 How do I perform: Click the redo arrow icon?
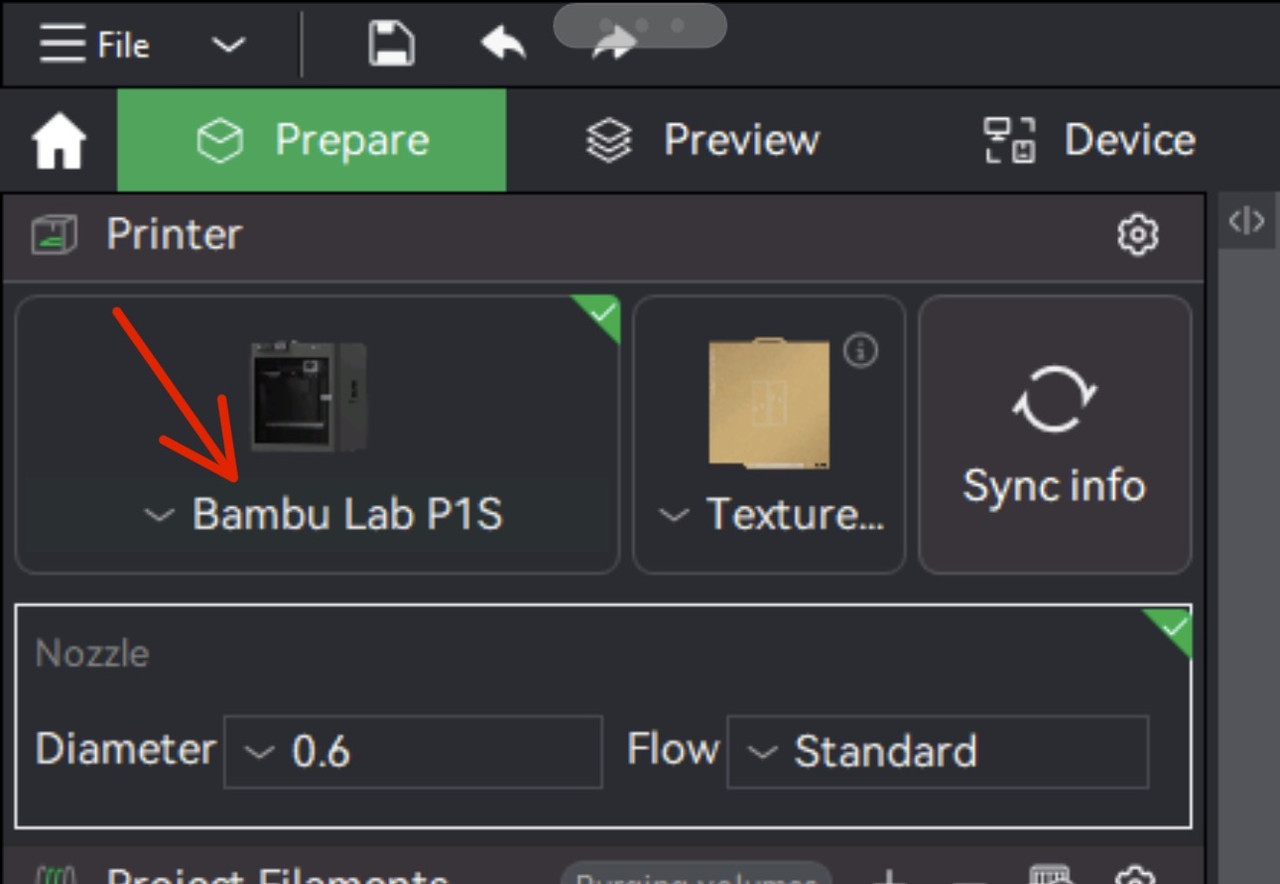tap(614, 45)
